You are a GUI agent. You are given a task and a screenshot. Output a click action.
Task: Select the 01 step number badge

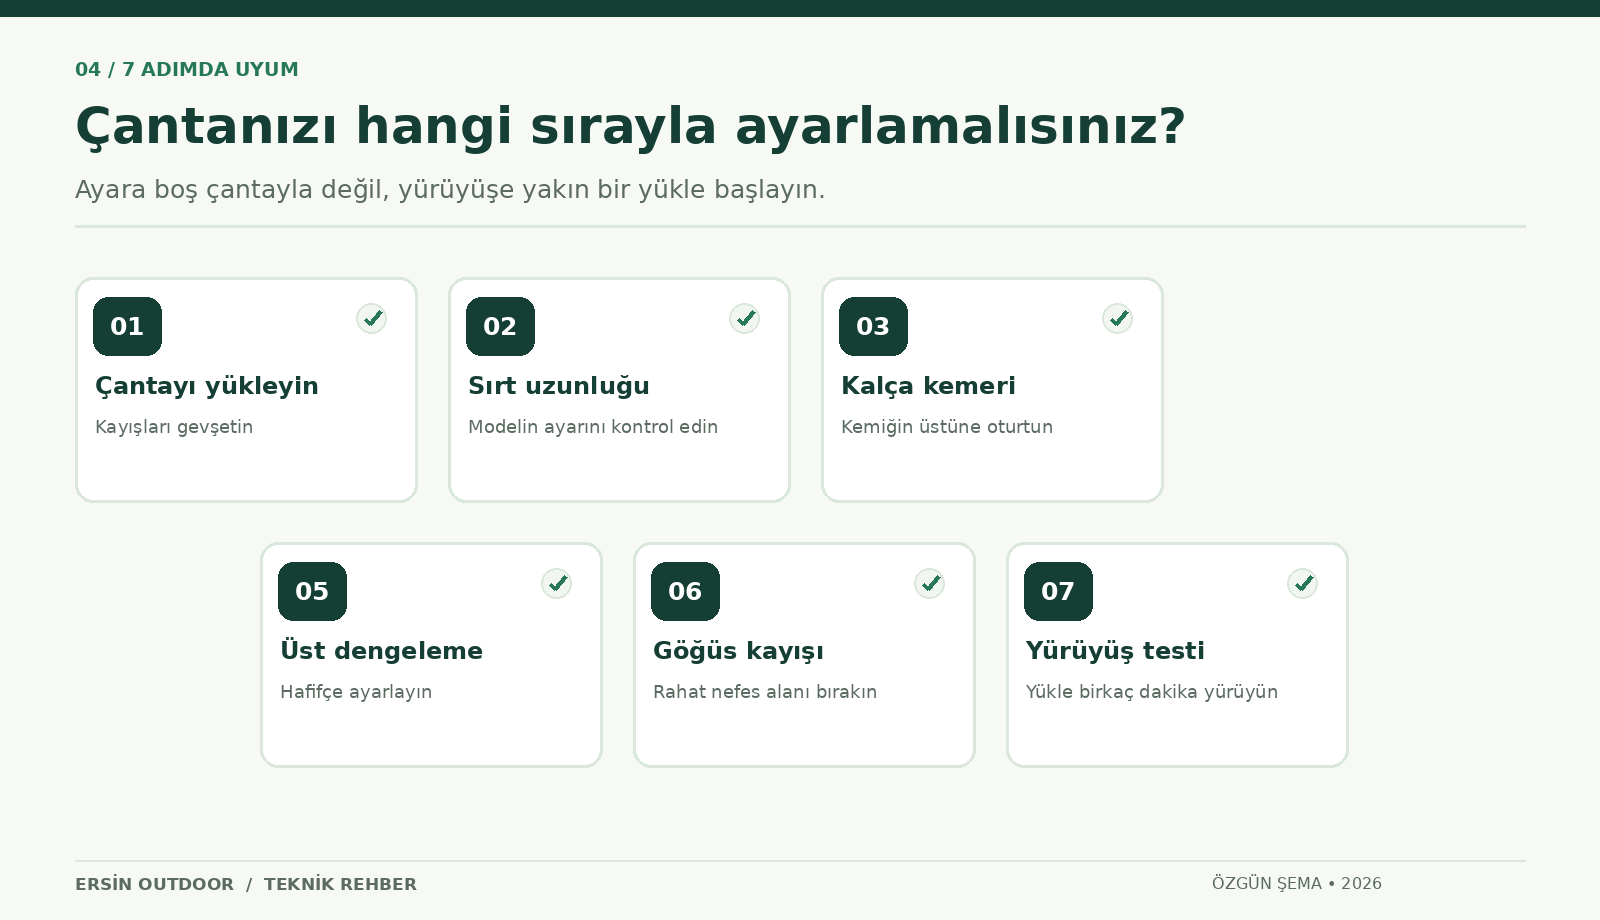[127, 326]
